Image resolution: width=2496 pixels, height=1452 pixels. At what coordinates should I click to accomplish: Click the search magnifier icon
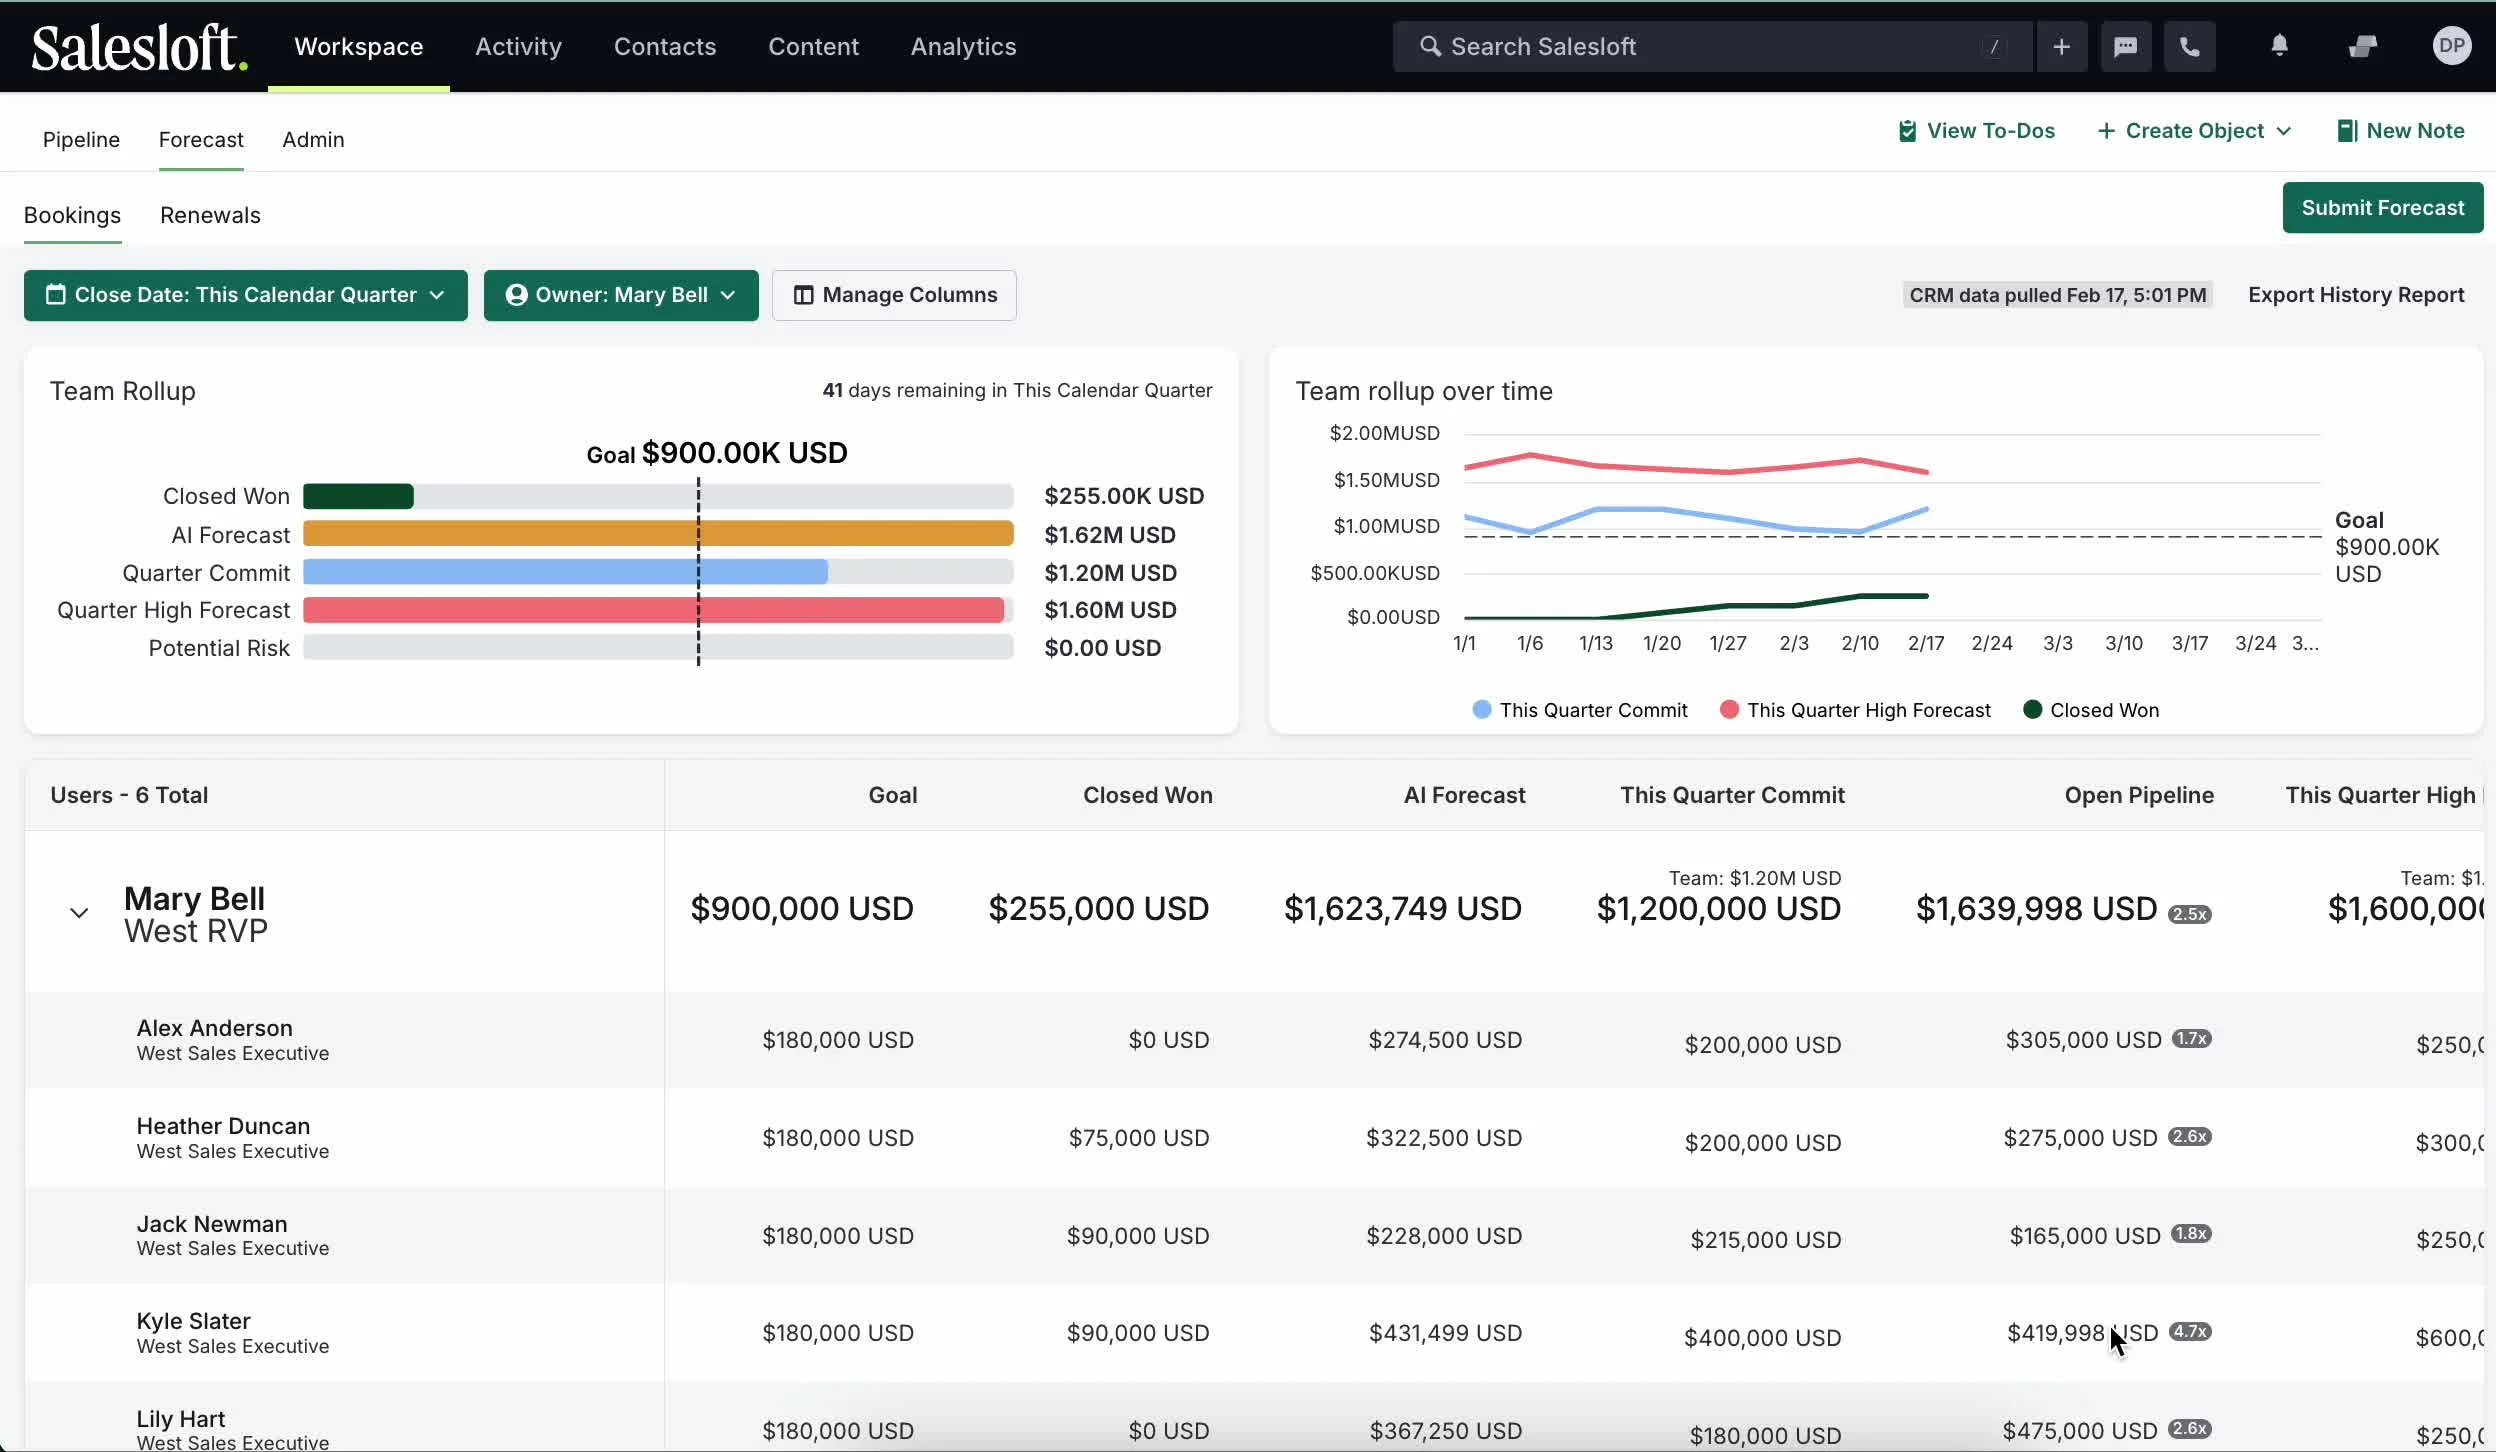pos(1430,46)
